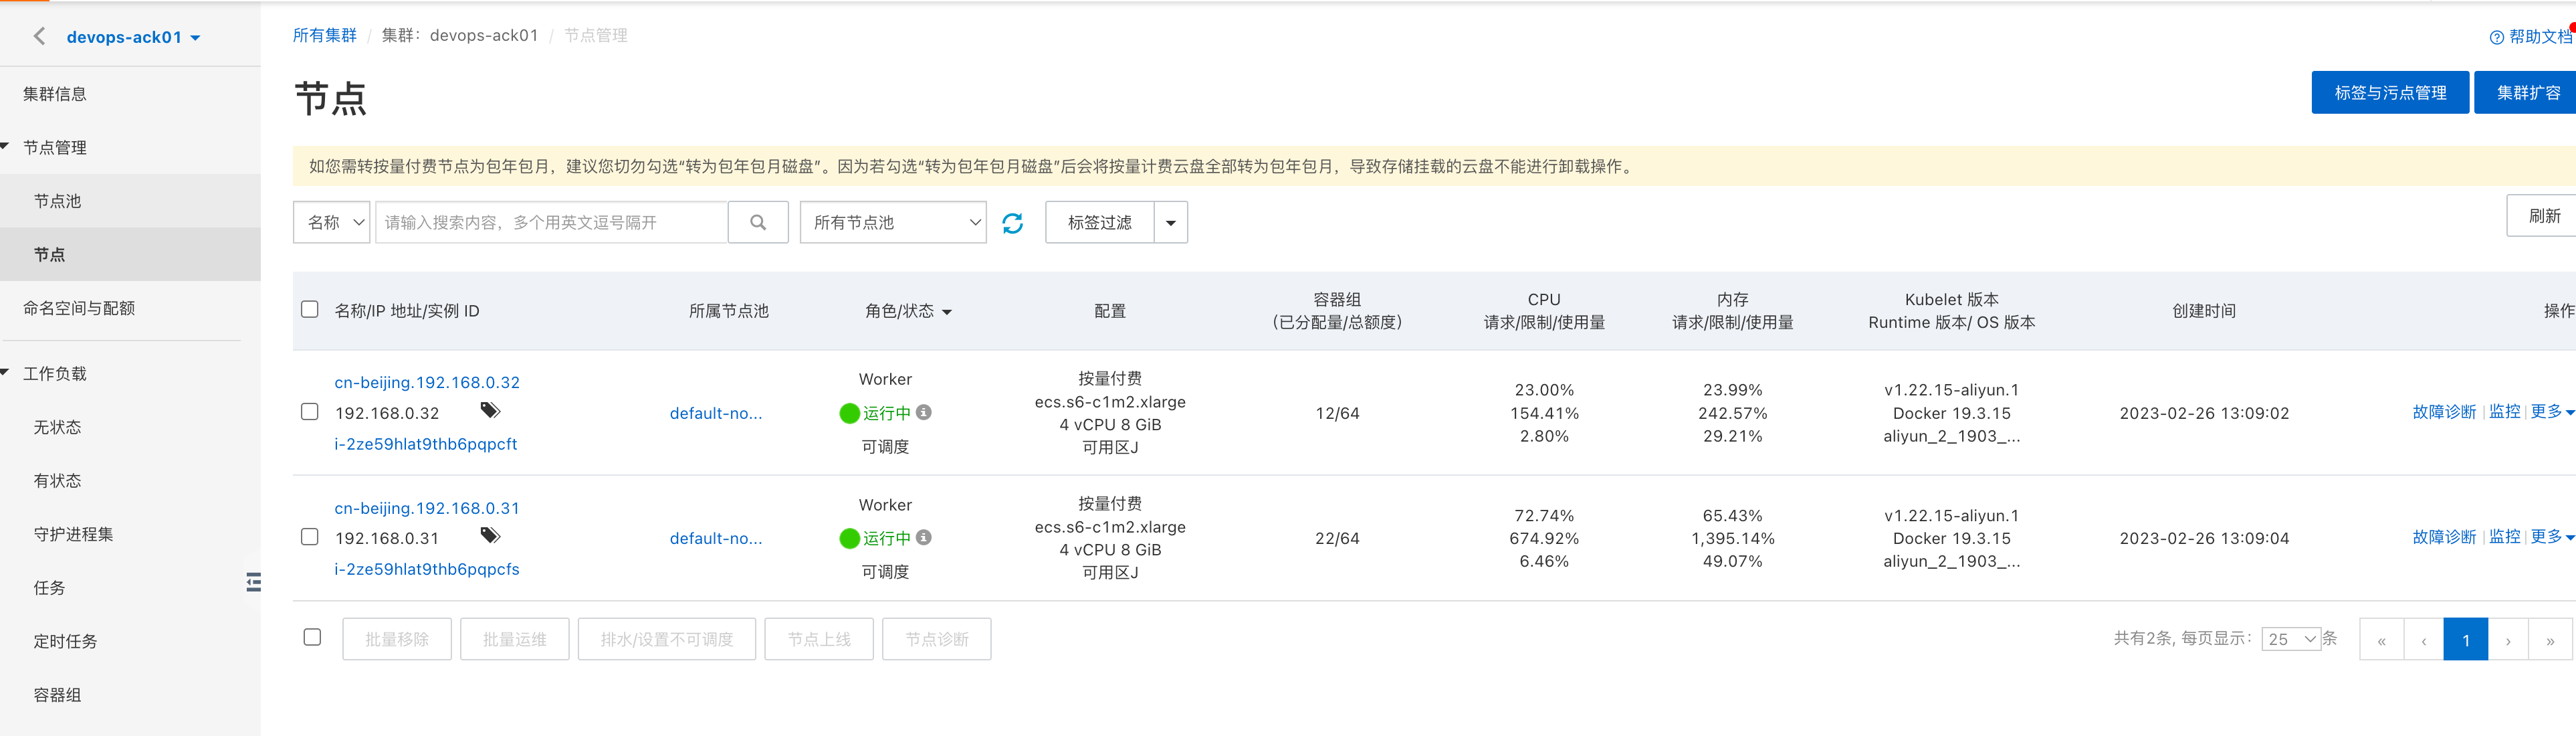Click the info icon beside first 运行中 status
The image size is (2576, 736).
[924, 412]
